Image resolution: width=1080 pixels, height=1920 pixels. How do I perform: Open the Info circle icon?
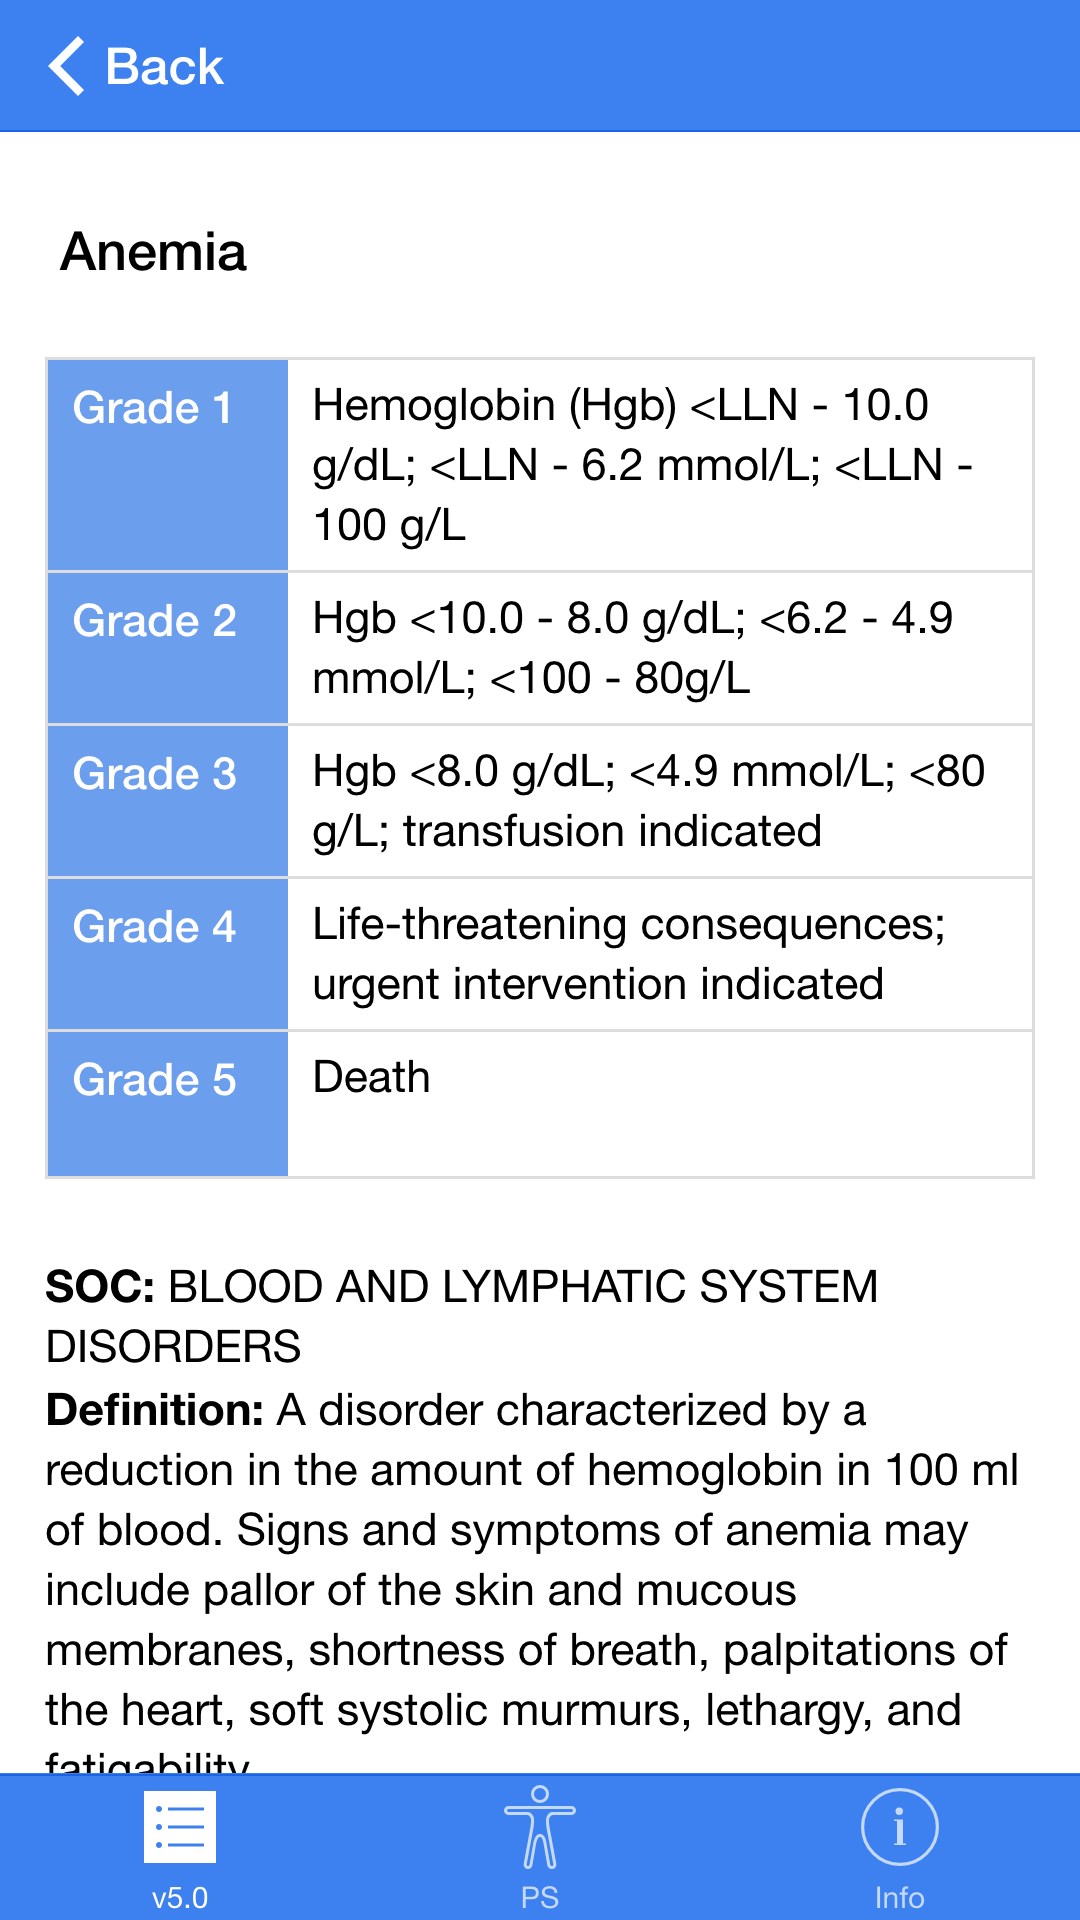coord(899,1827)
